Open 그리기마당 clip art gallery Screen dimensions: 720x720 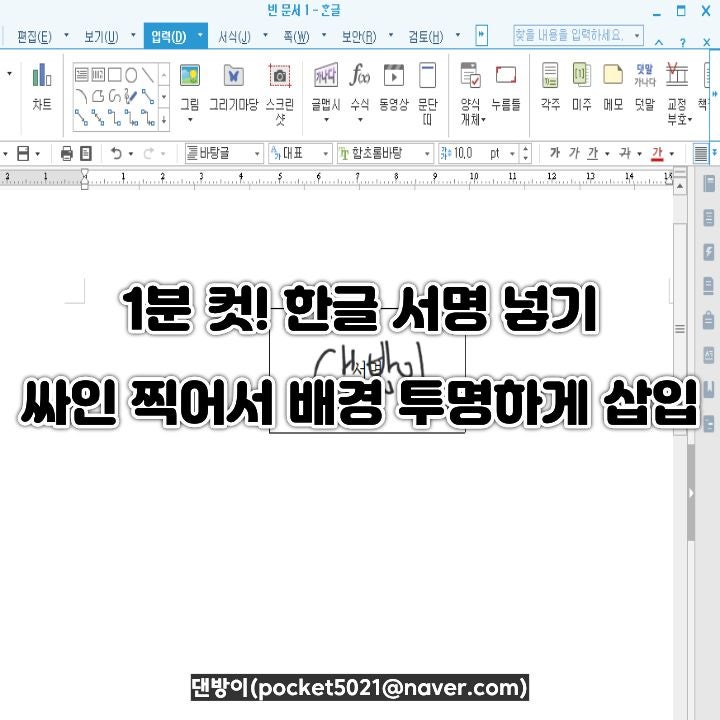233,87
